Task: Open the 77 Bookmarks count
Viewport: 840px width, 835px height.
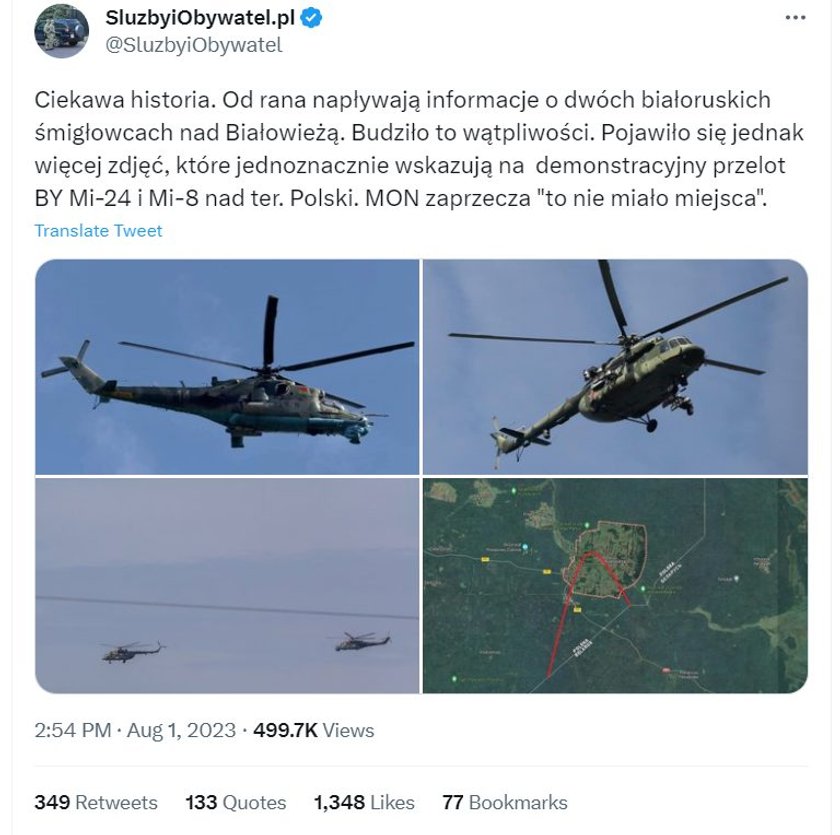Action: [x=505, y=802]
